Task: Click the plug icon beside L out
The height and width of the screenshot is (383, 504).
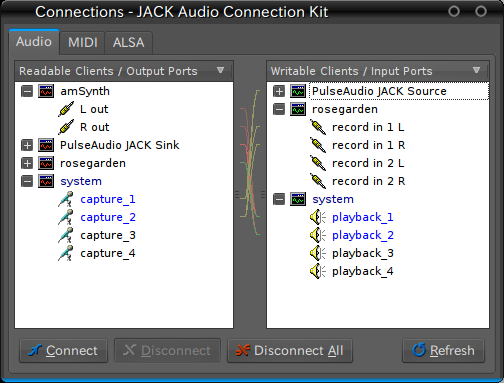Action: (x=66, y=109)
